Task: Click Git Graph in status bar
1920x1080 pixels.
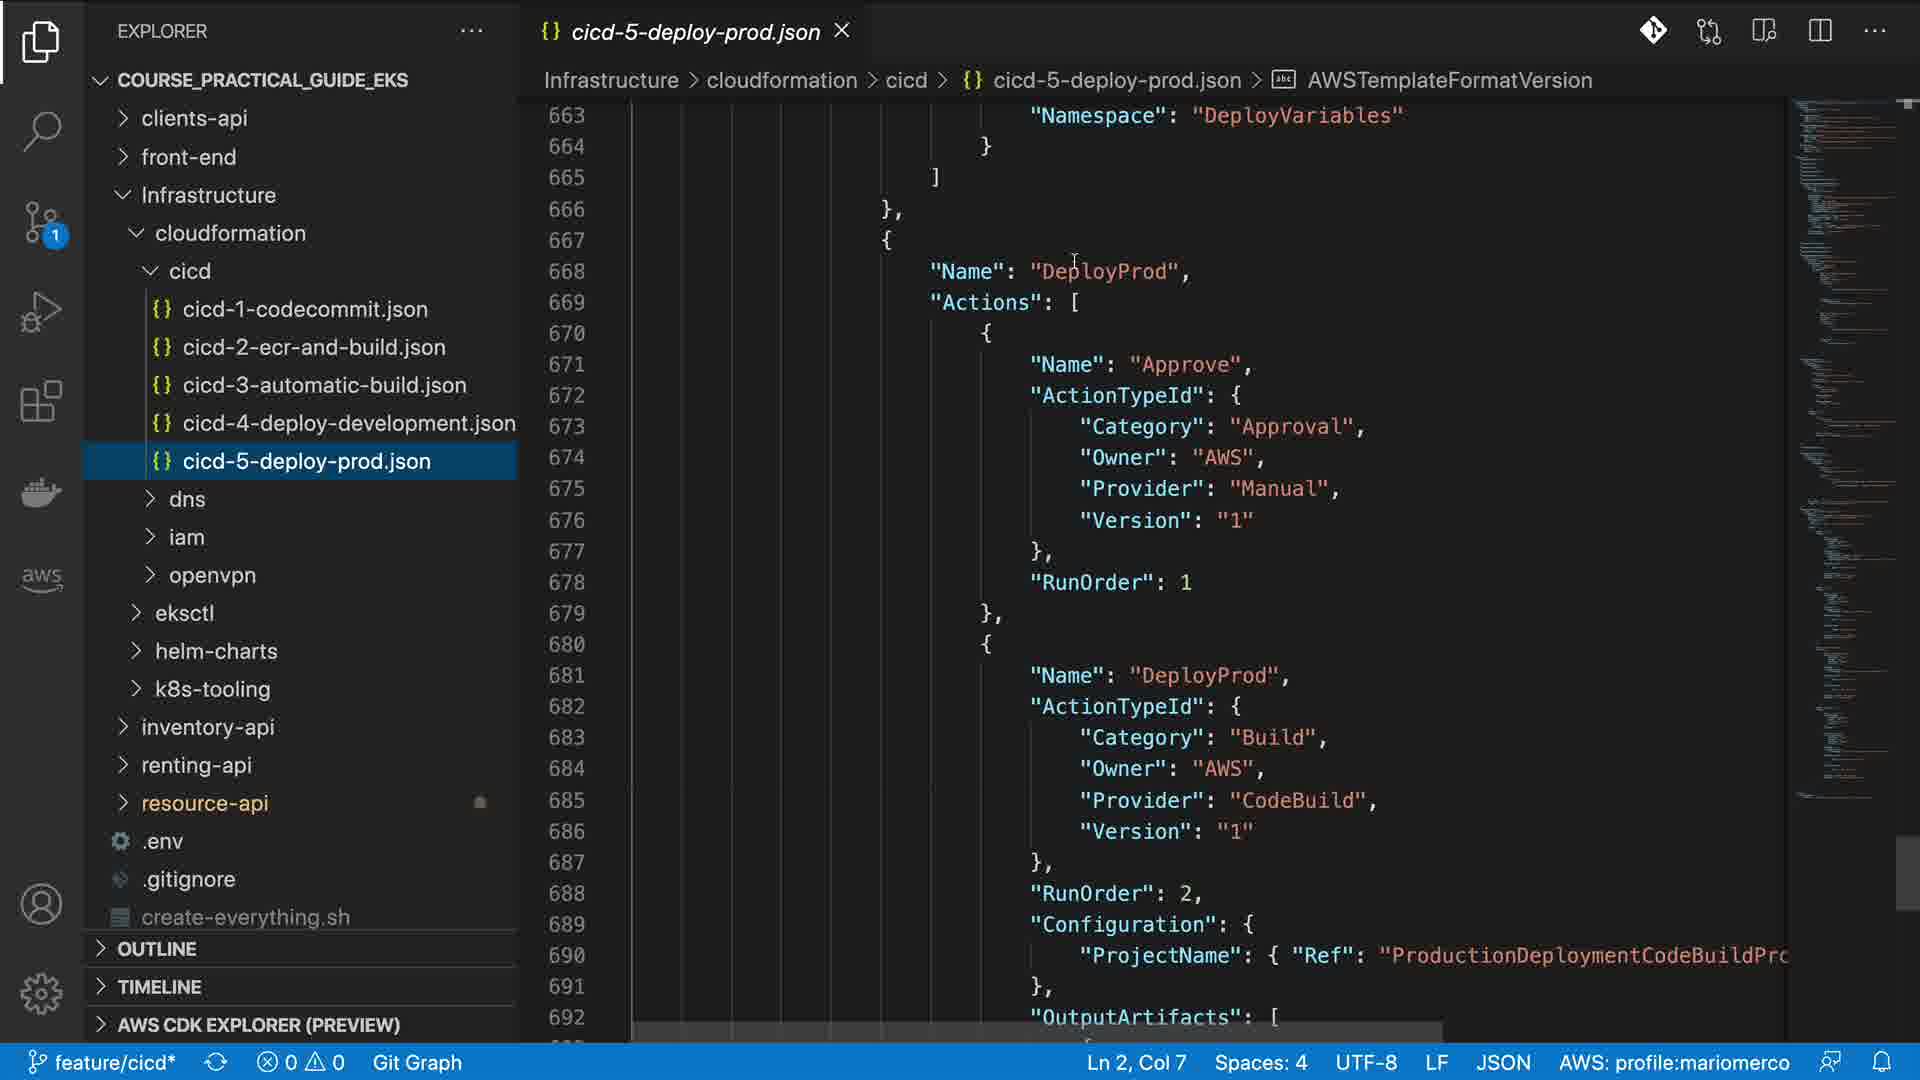Action: tap(417, 1062)
